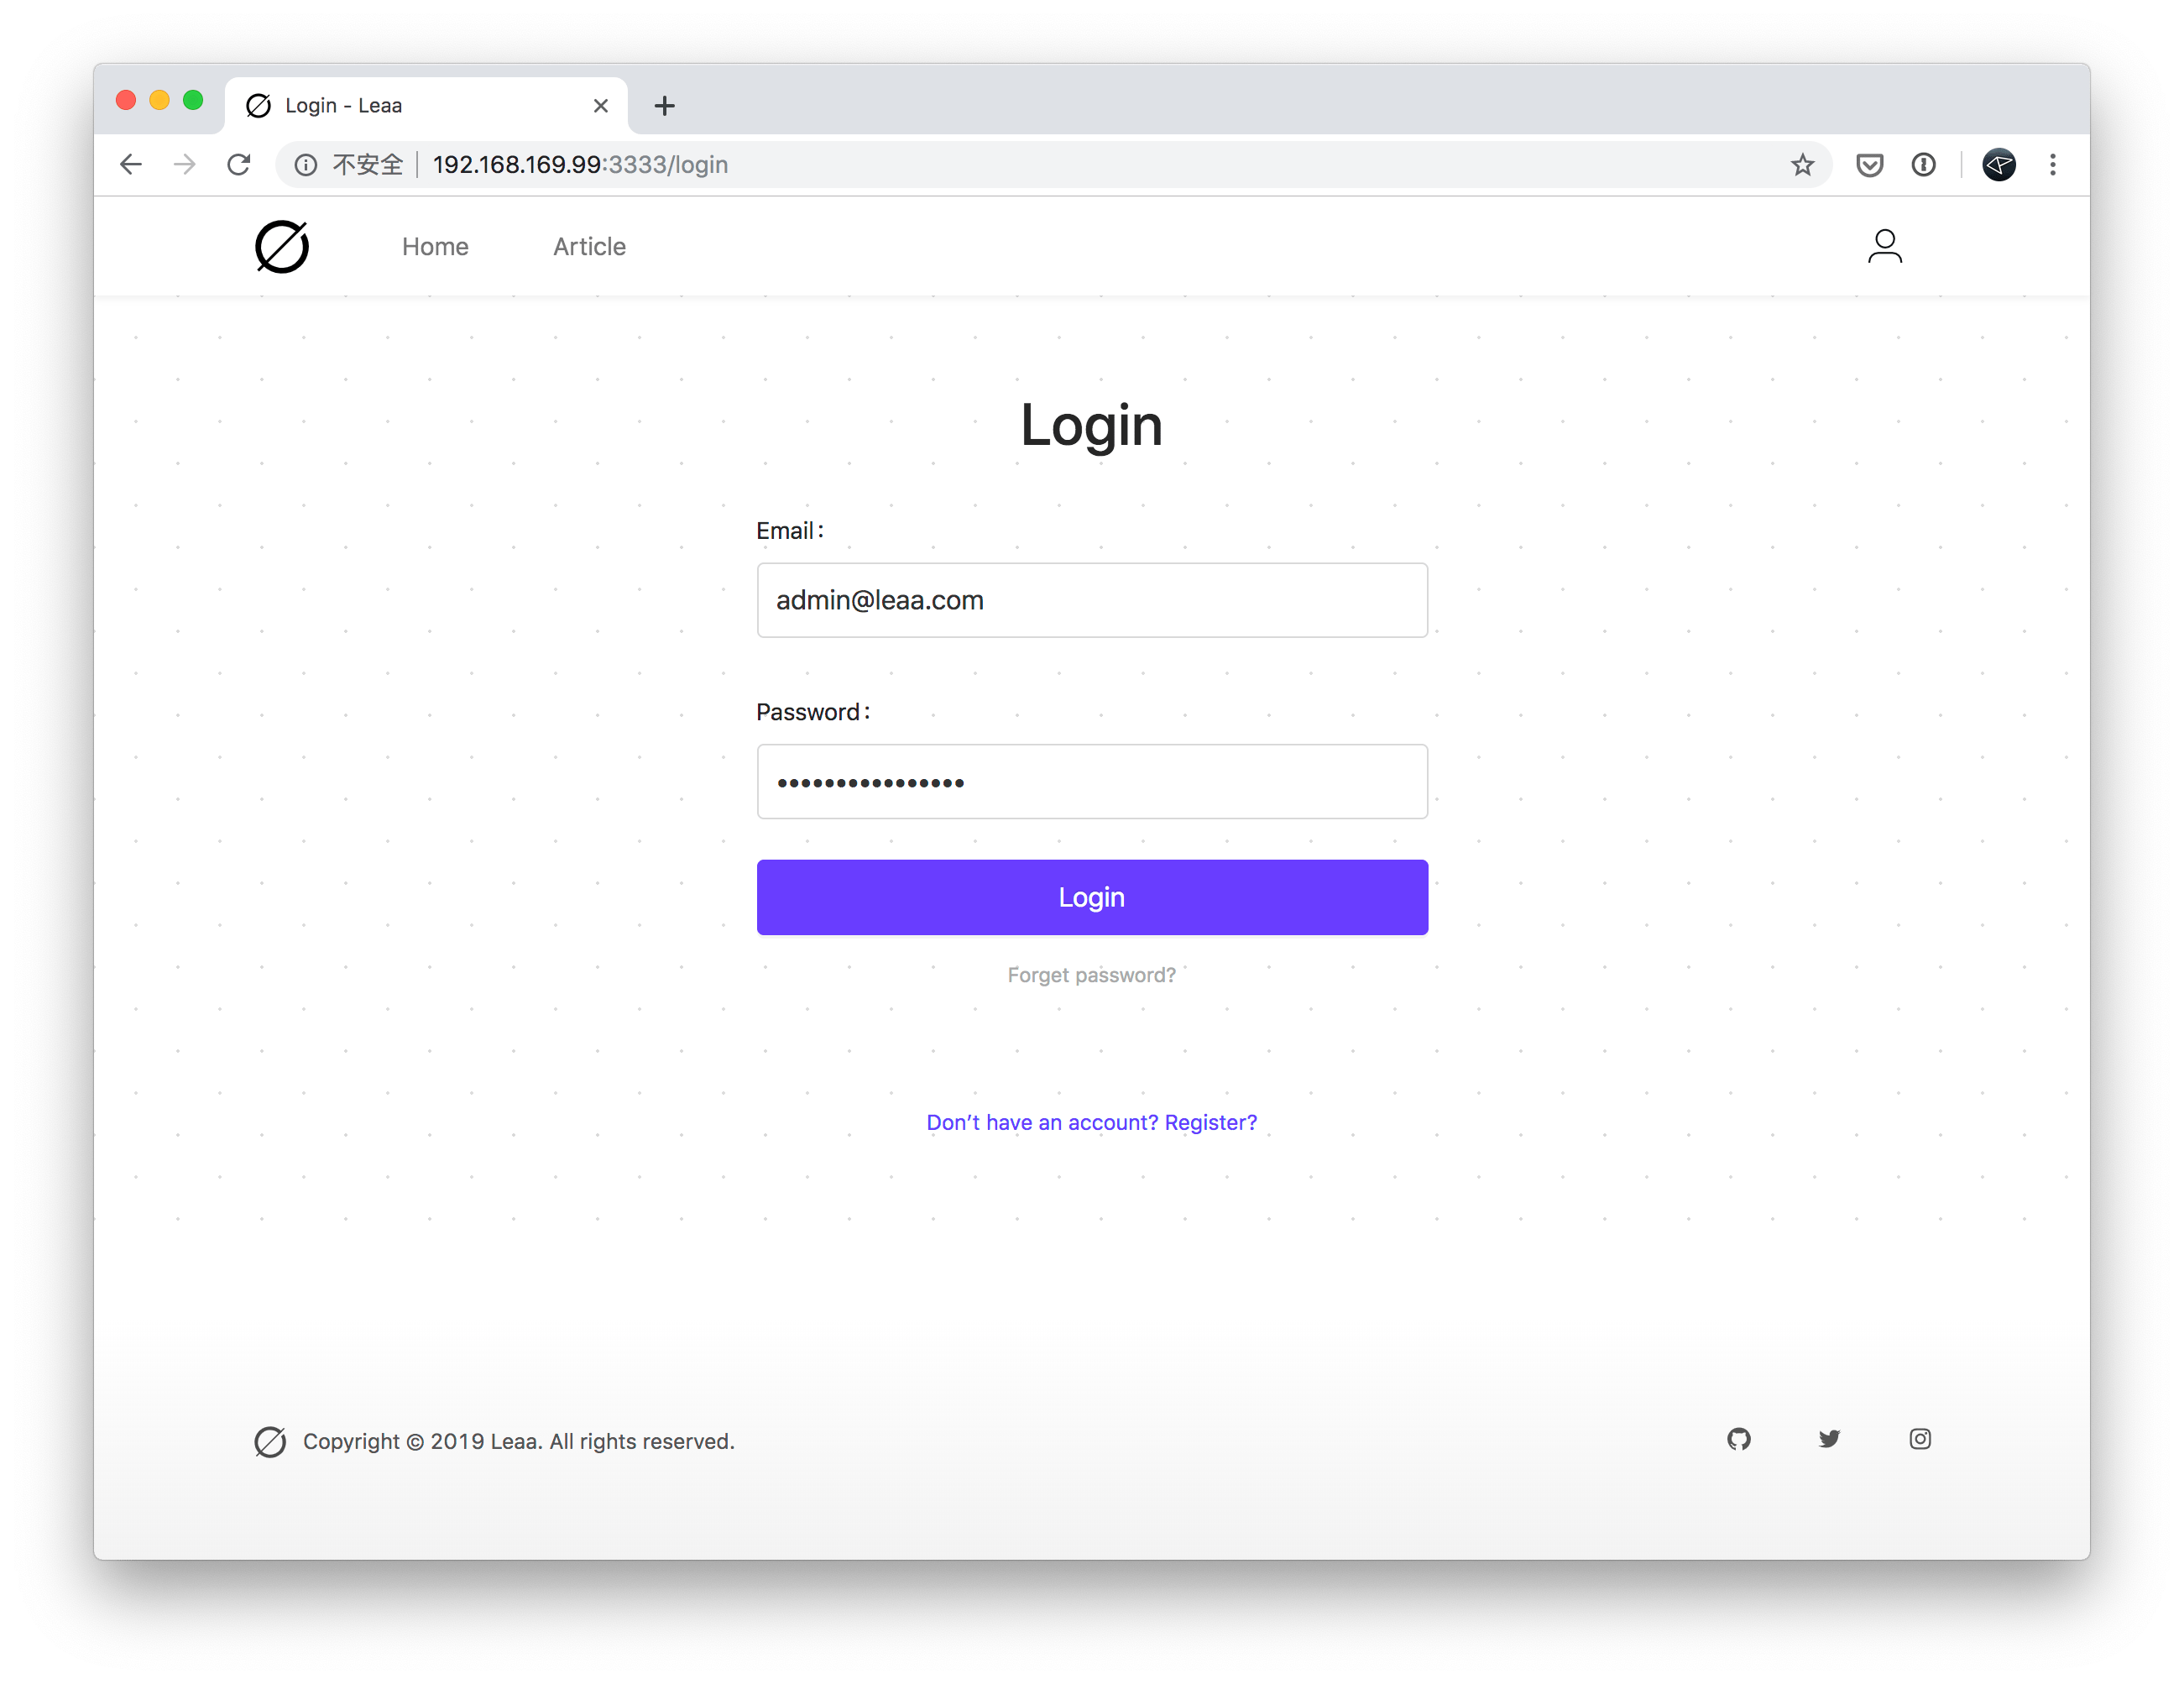Click the Forget password? link
The image size is (2184, 1684).
[1091, 973]
